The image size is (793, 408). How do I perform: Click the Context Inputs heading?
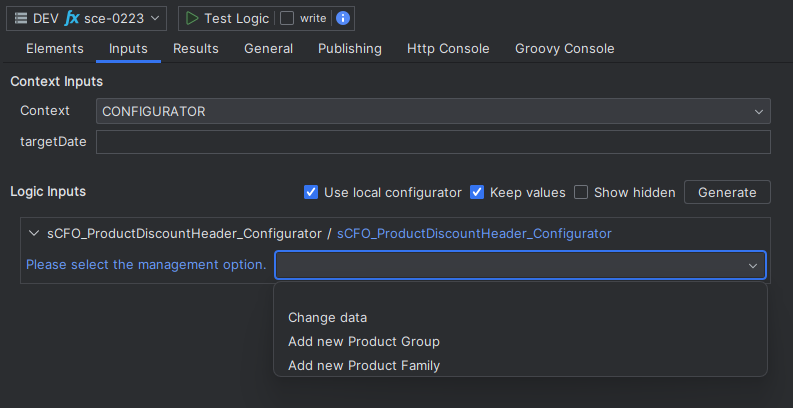pyautogui.click(x=57, y=81)
